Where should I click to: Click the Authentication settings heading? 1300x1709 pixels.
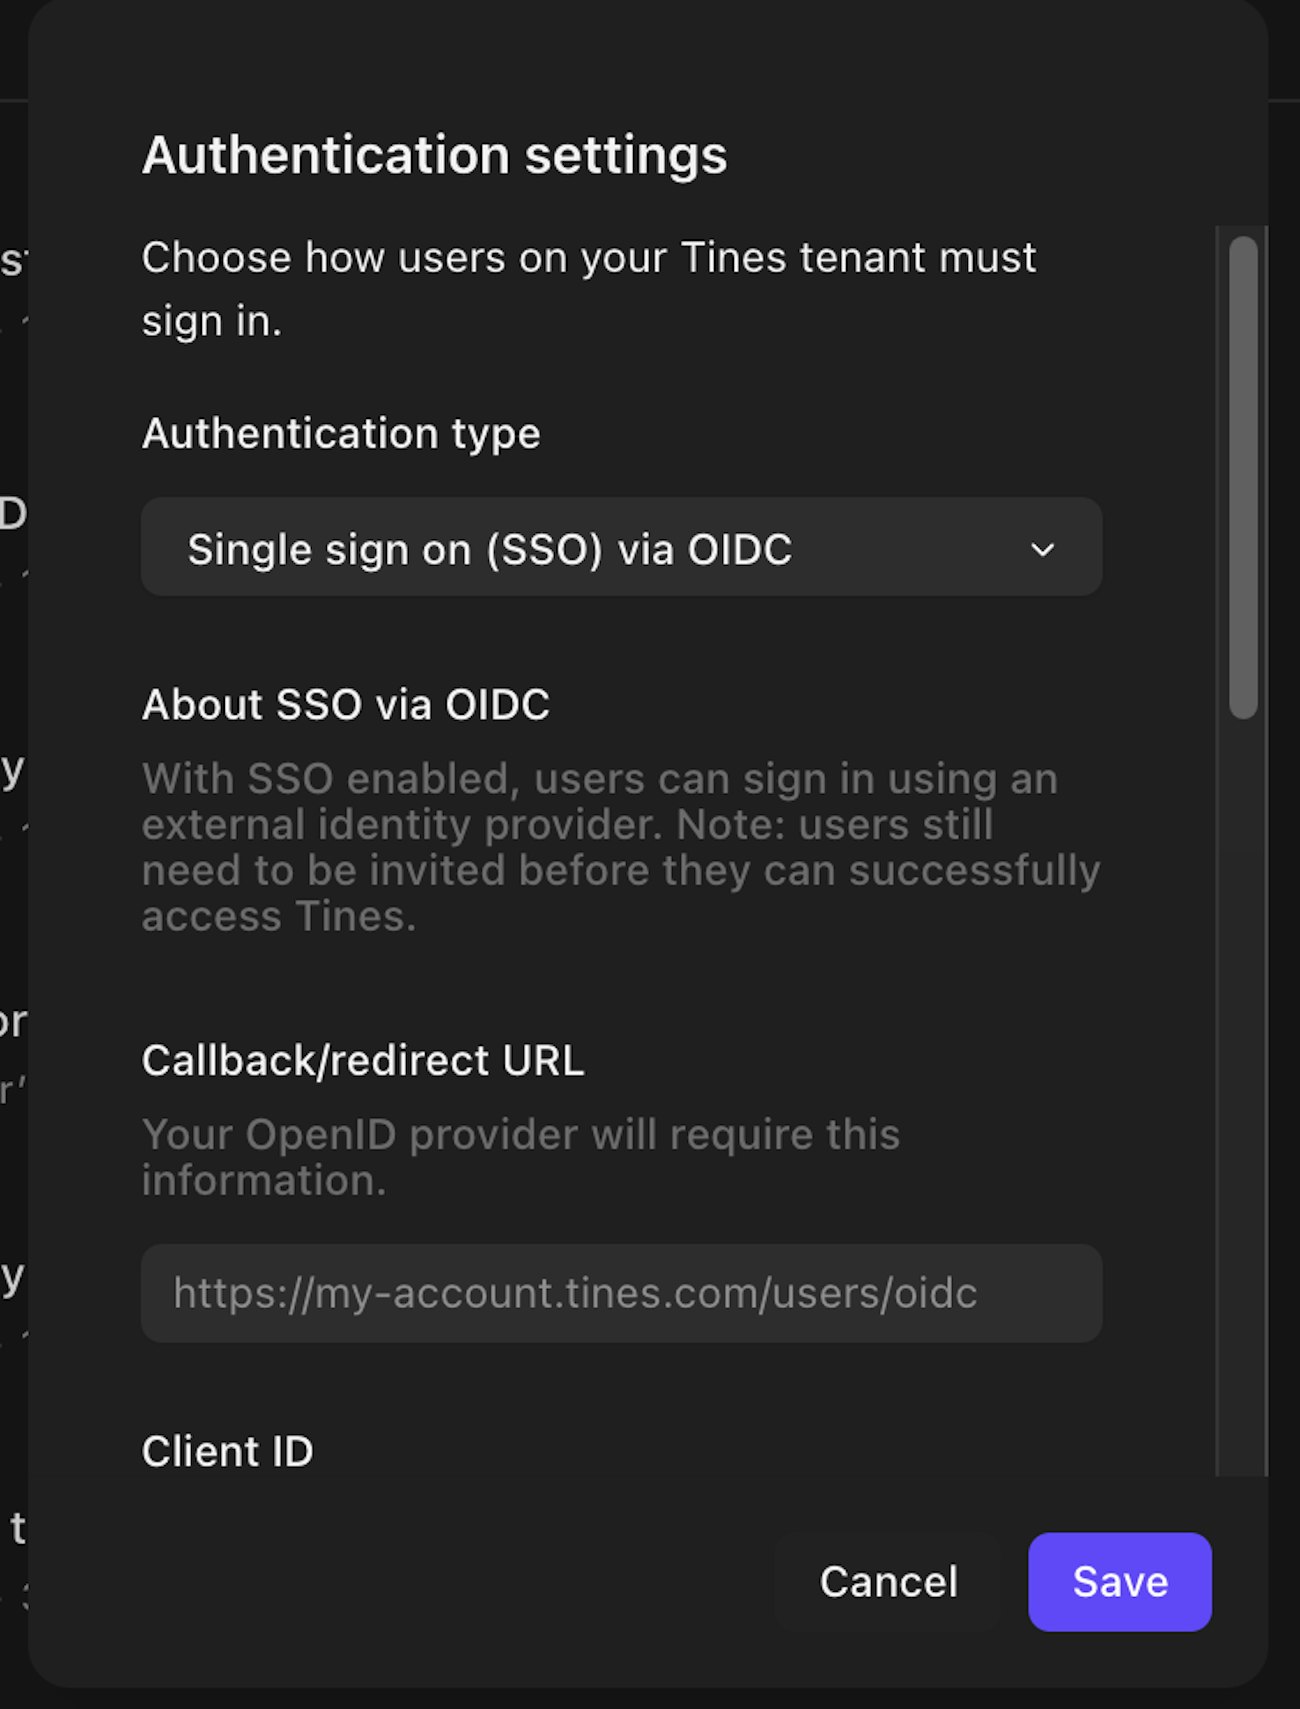click(x=434, y=156)
